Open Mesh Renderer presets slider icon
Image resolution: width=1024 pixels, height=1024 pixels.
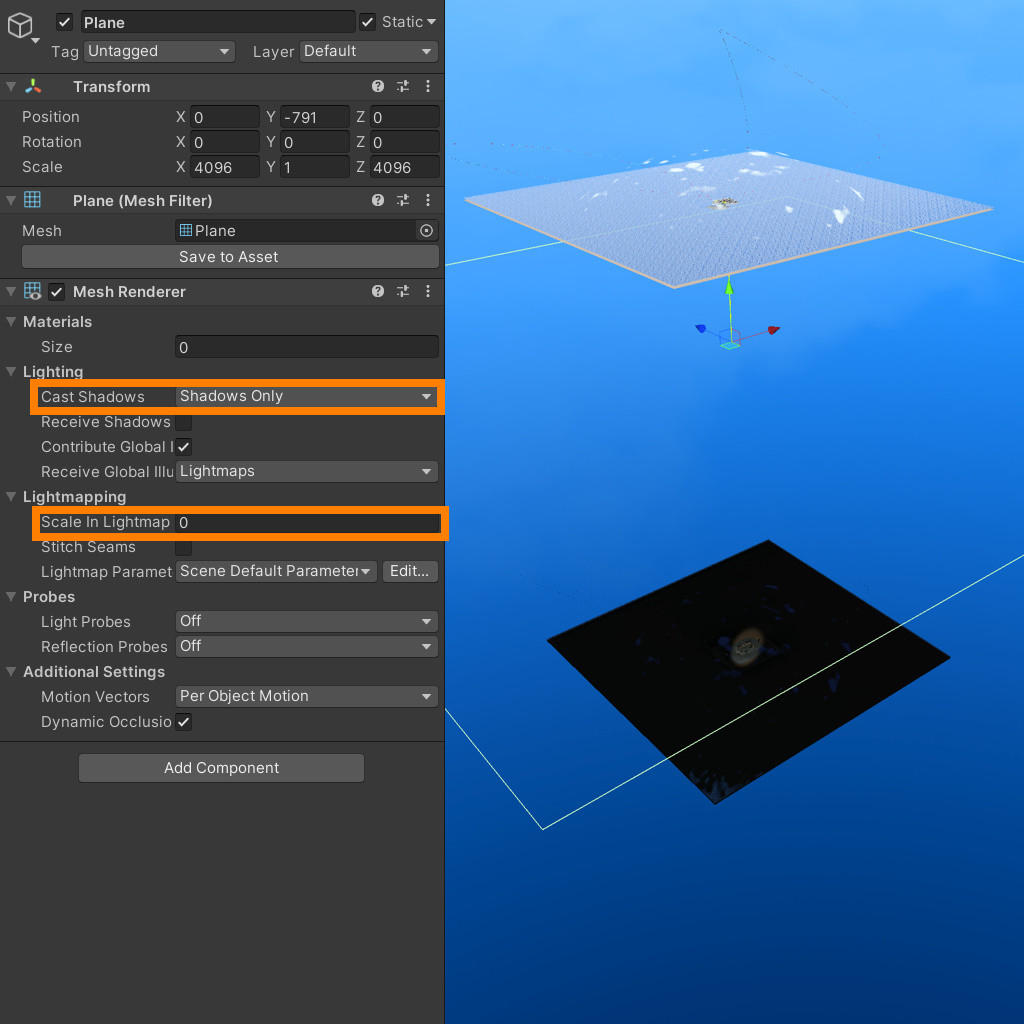pos(403,291)
